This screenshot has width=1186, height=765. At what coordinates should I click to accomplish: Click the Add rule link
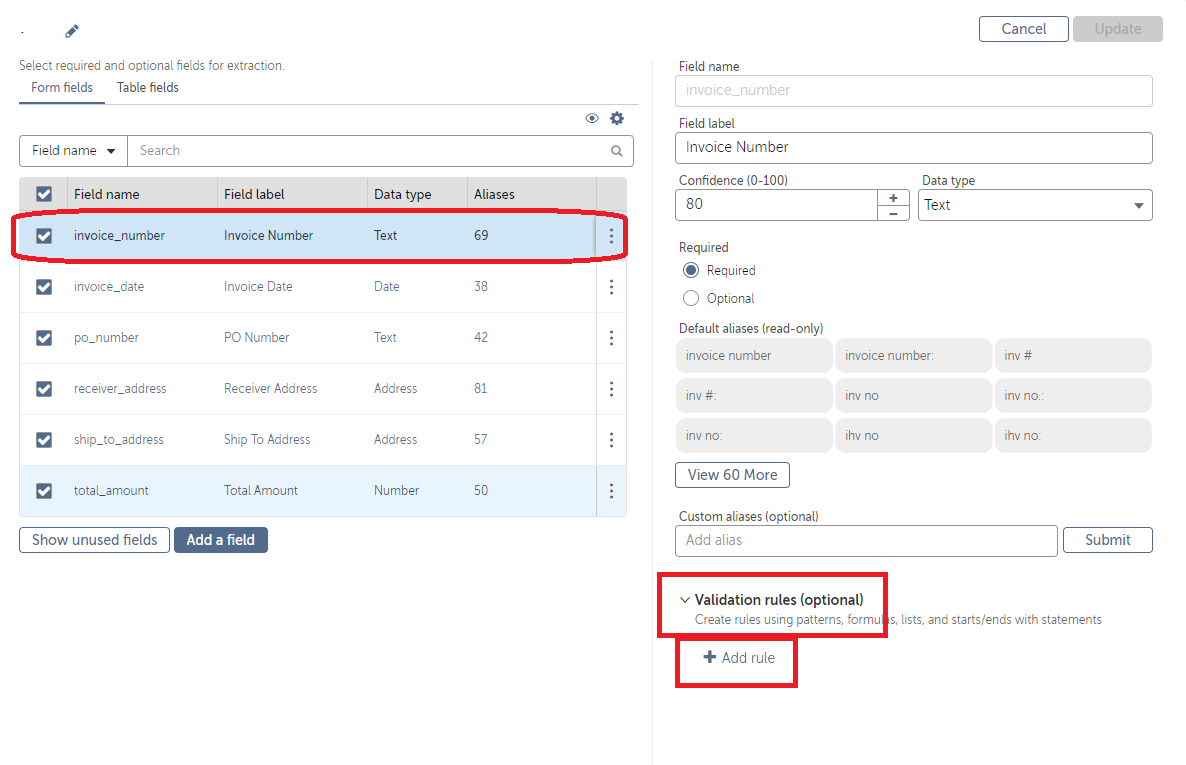(x=739, y=658)
